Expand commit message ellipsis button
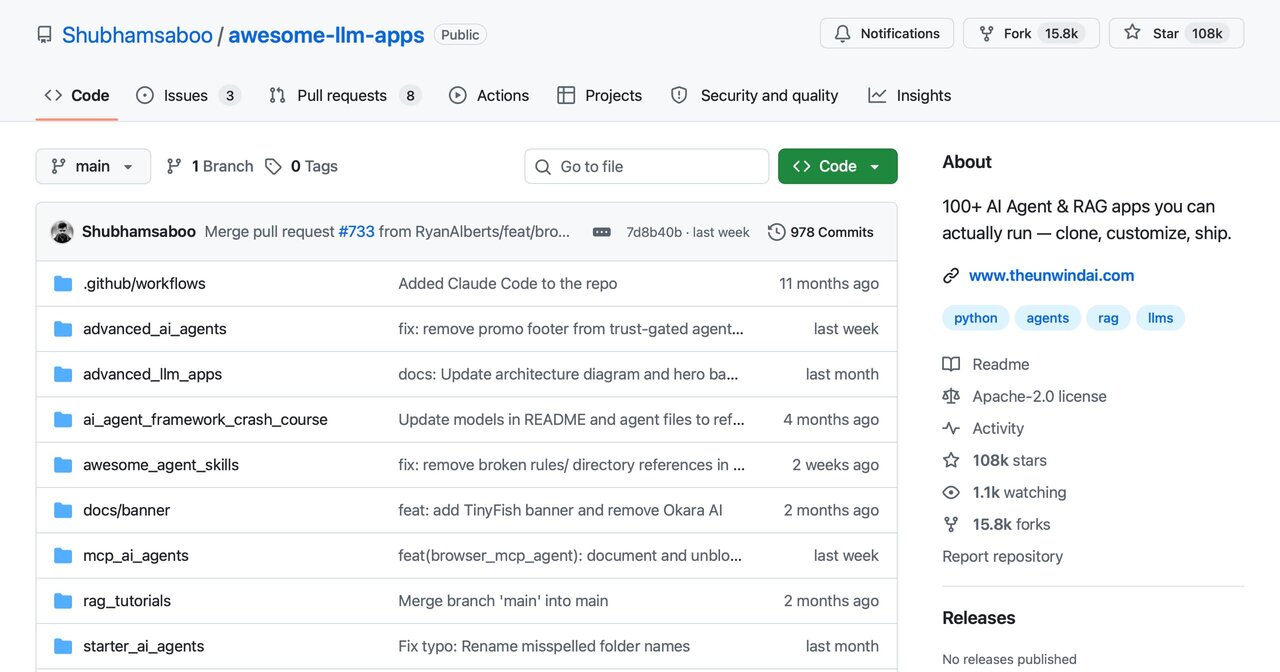This screenshot has width=1280, height=672. (x=601, y=232)
